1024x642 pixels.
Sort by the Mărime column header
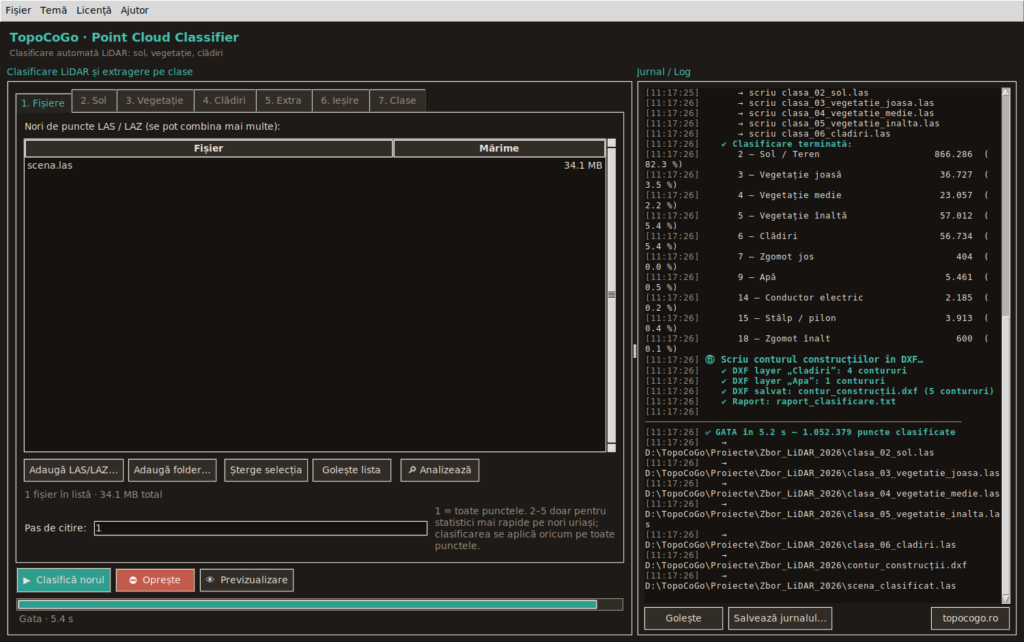coord(499,148)
